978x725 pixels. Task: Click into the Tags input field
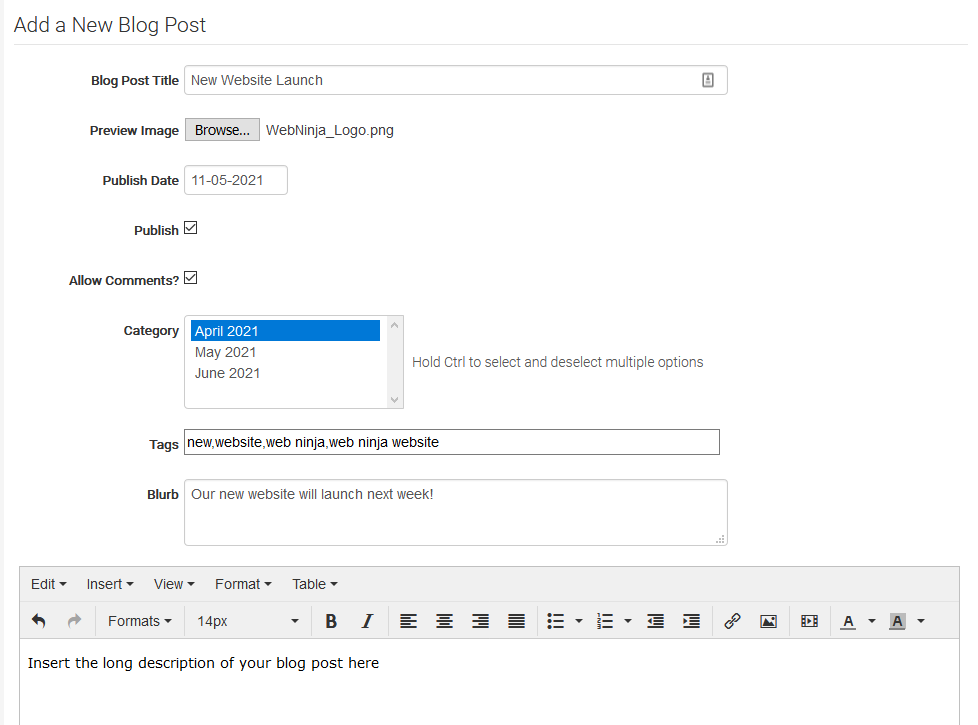[452, 442]
